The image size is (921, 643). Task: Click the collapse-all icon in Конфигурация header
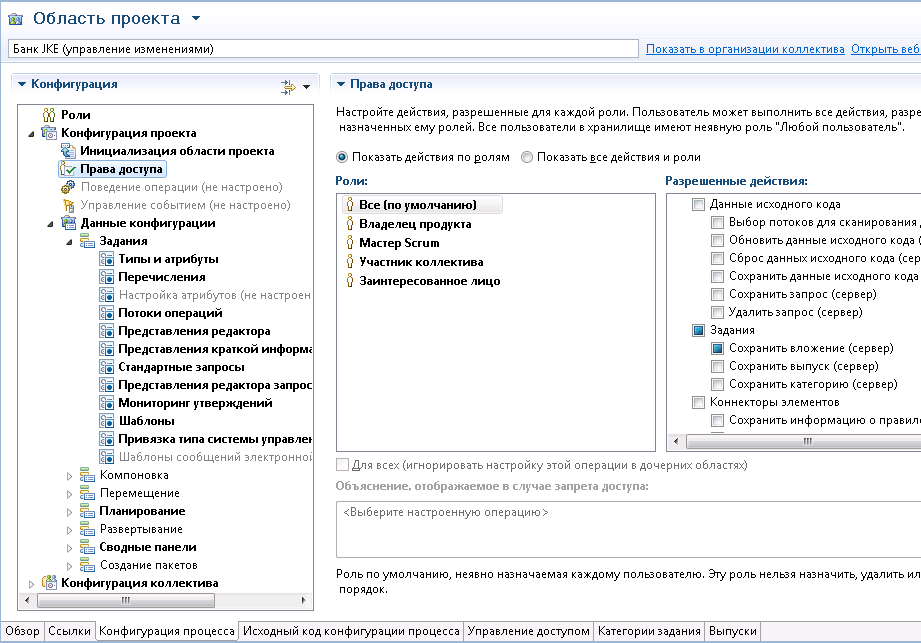coord(288,87)
